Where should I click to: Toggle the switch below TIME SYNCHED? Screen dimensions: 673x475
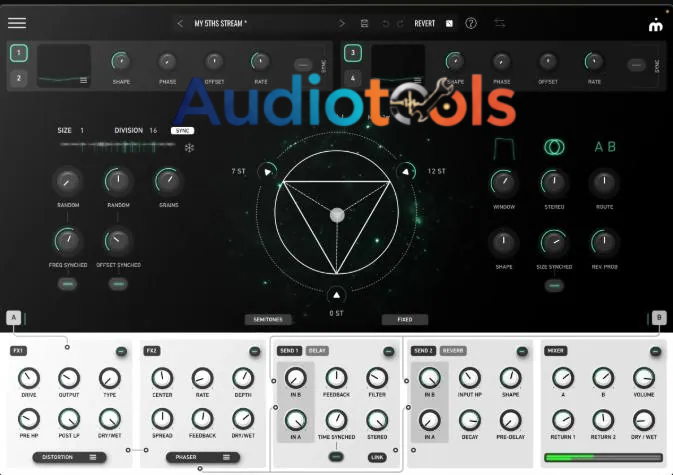(336, 457)
